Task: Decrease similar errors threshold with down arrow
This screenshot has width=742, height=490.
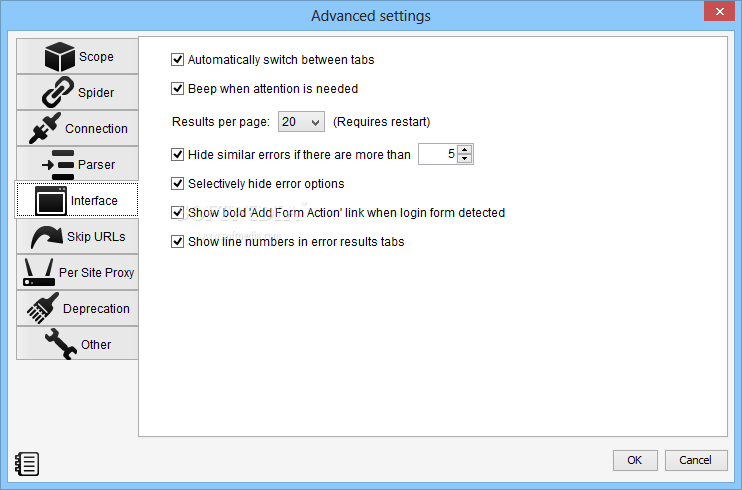Action: point(465,159)
